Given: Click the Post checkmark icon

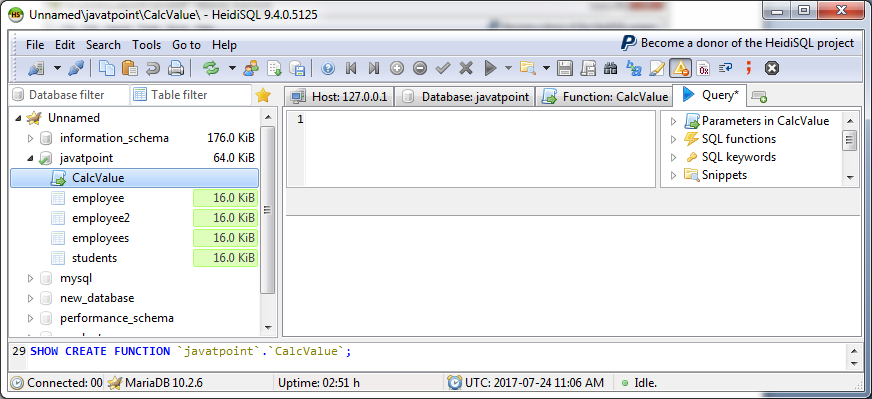Looking at the screenshot, I should coord(443,68).
